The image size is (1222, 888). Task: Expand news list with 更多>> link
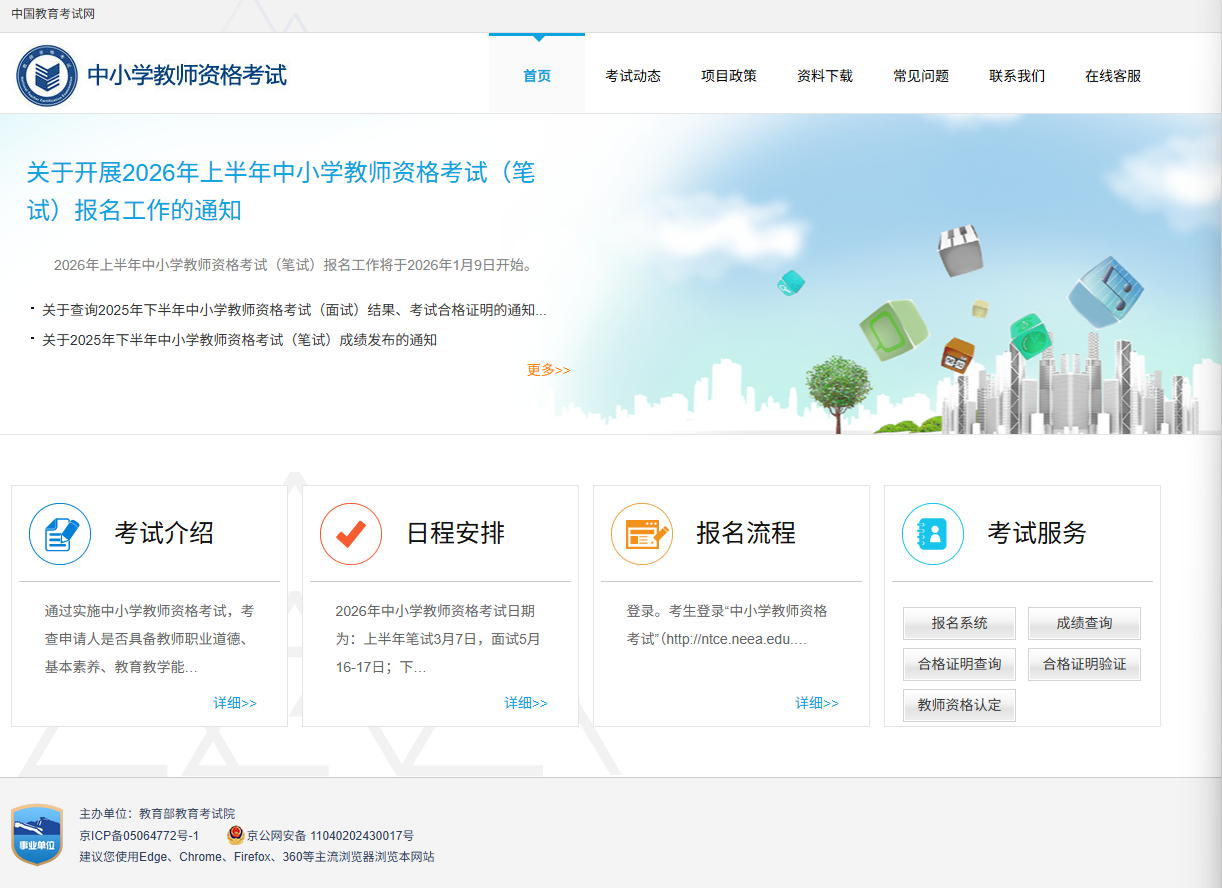(x=548, y=370)
